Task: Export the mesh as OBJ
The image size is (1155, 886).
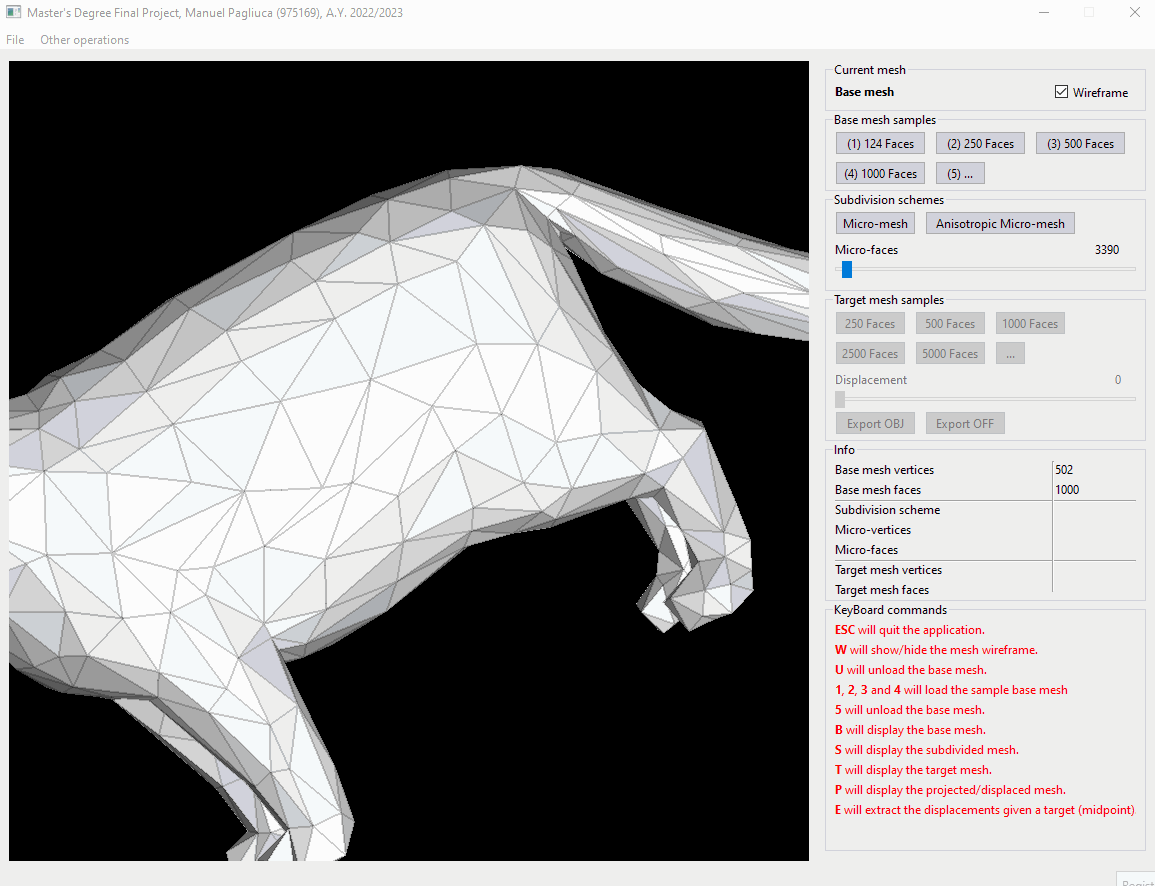Action: [874, 422]
